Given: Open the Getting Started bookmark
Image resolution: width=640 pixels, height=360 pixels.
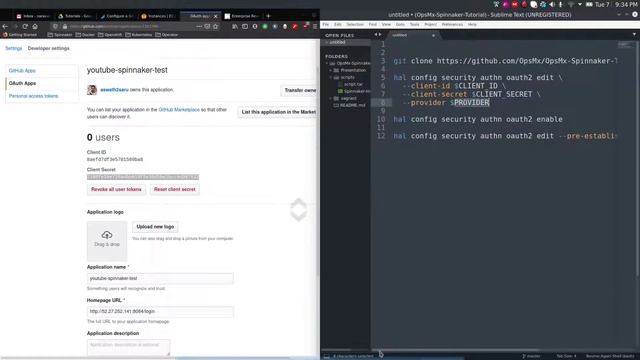Looking at the screenshot, I should 20,35.
